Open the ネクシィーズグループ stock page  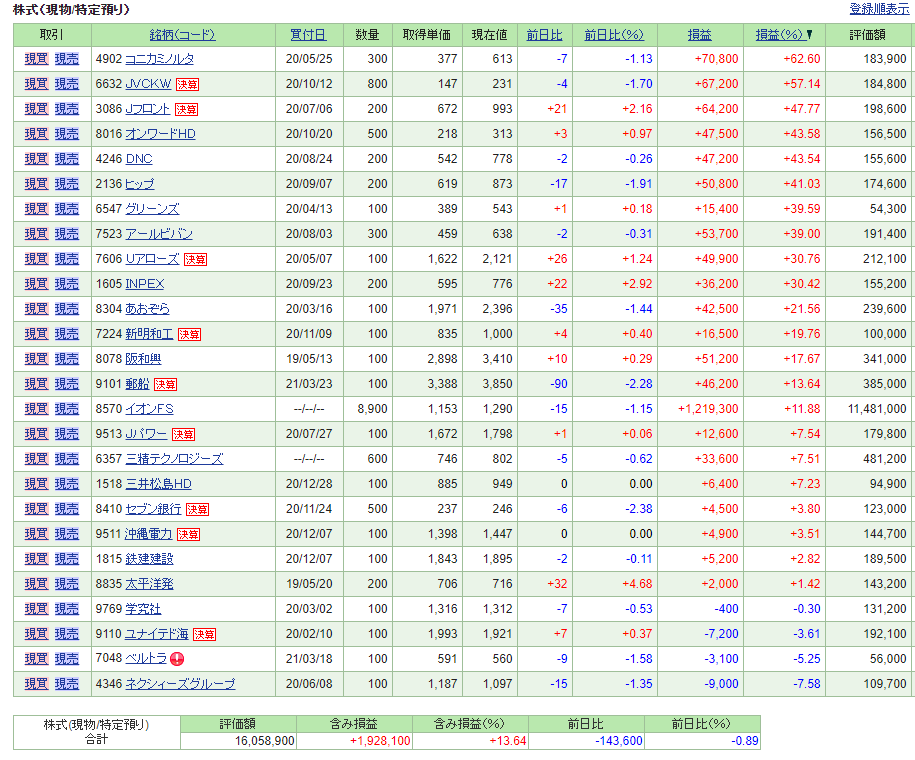[180, 684]
